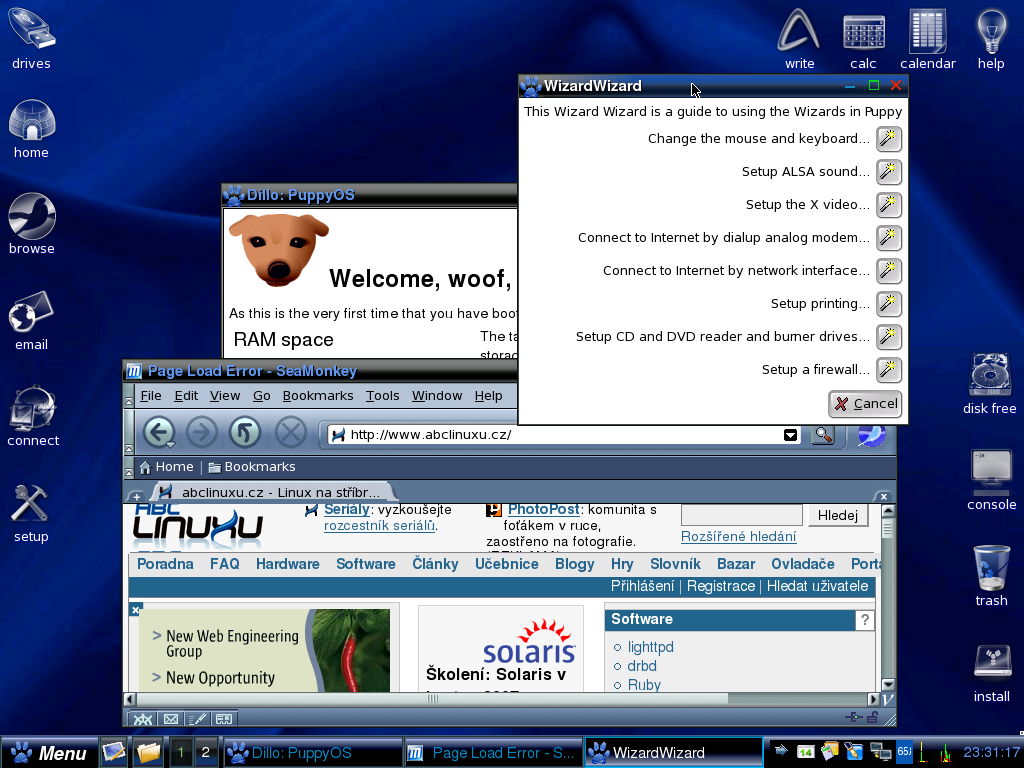Click the padlock security icon in SeaMonkey's status bar
1024x768 pixels.
[x=872, y=718]
